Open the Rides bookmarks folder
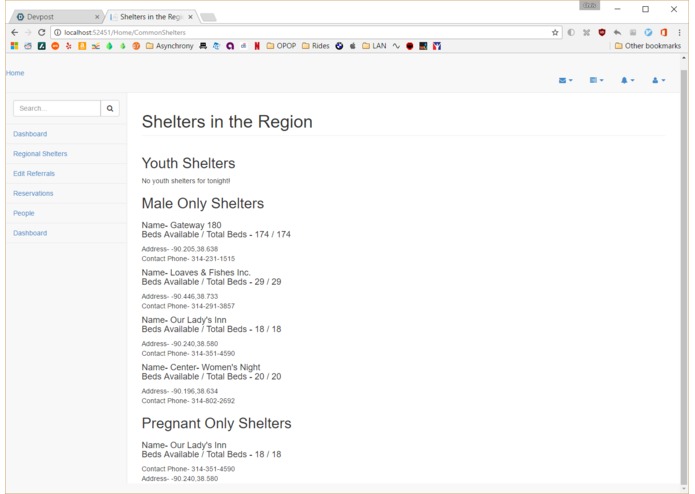This screenshot has height=494, width=695. click(x=316, y=46)
